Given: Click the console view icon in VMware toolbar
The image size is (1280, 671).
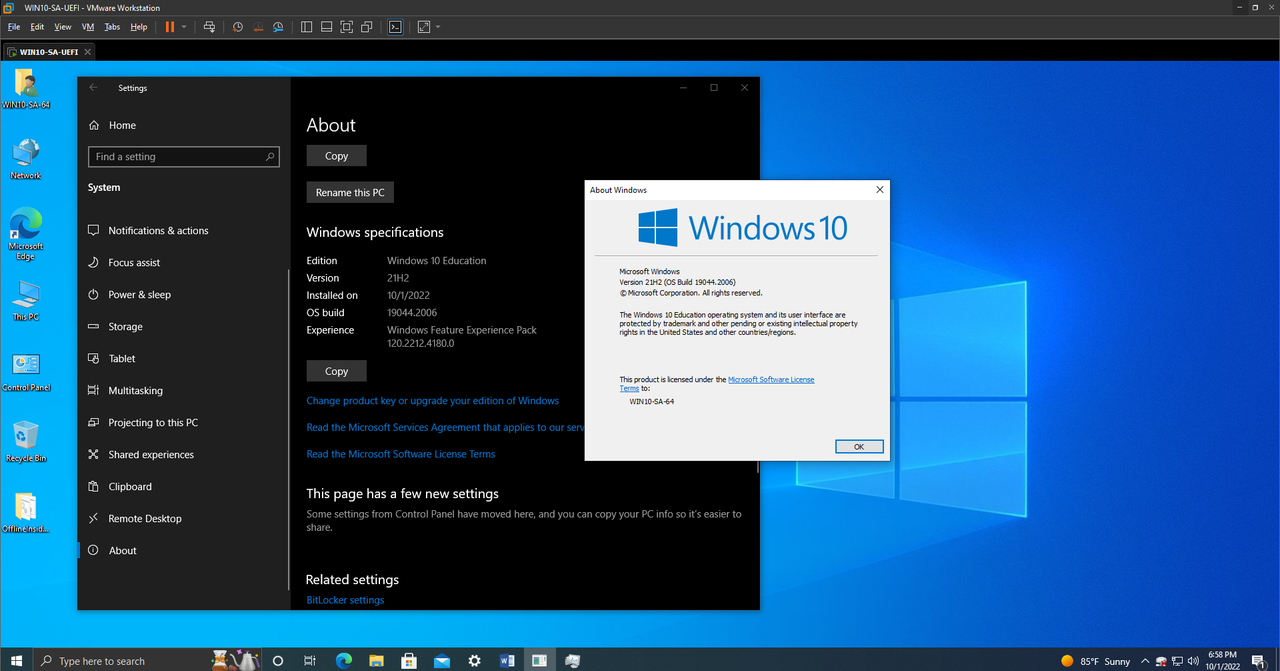Looking at the screenshot, I should 395,27.
